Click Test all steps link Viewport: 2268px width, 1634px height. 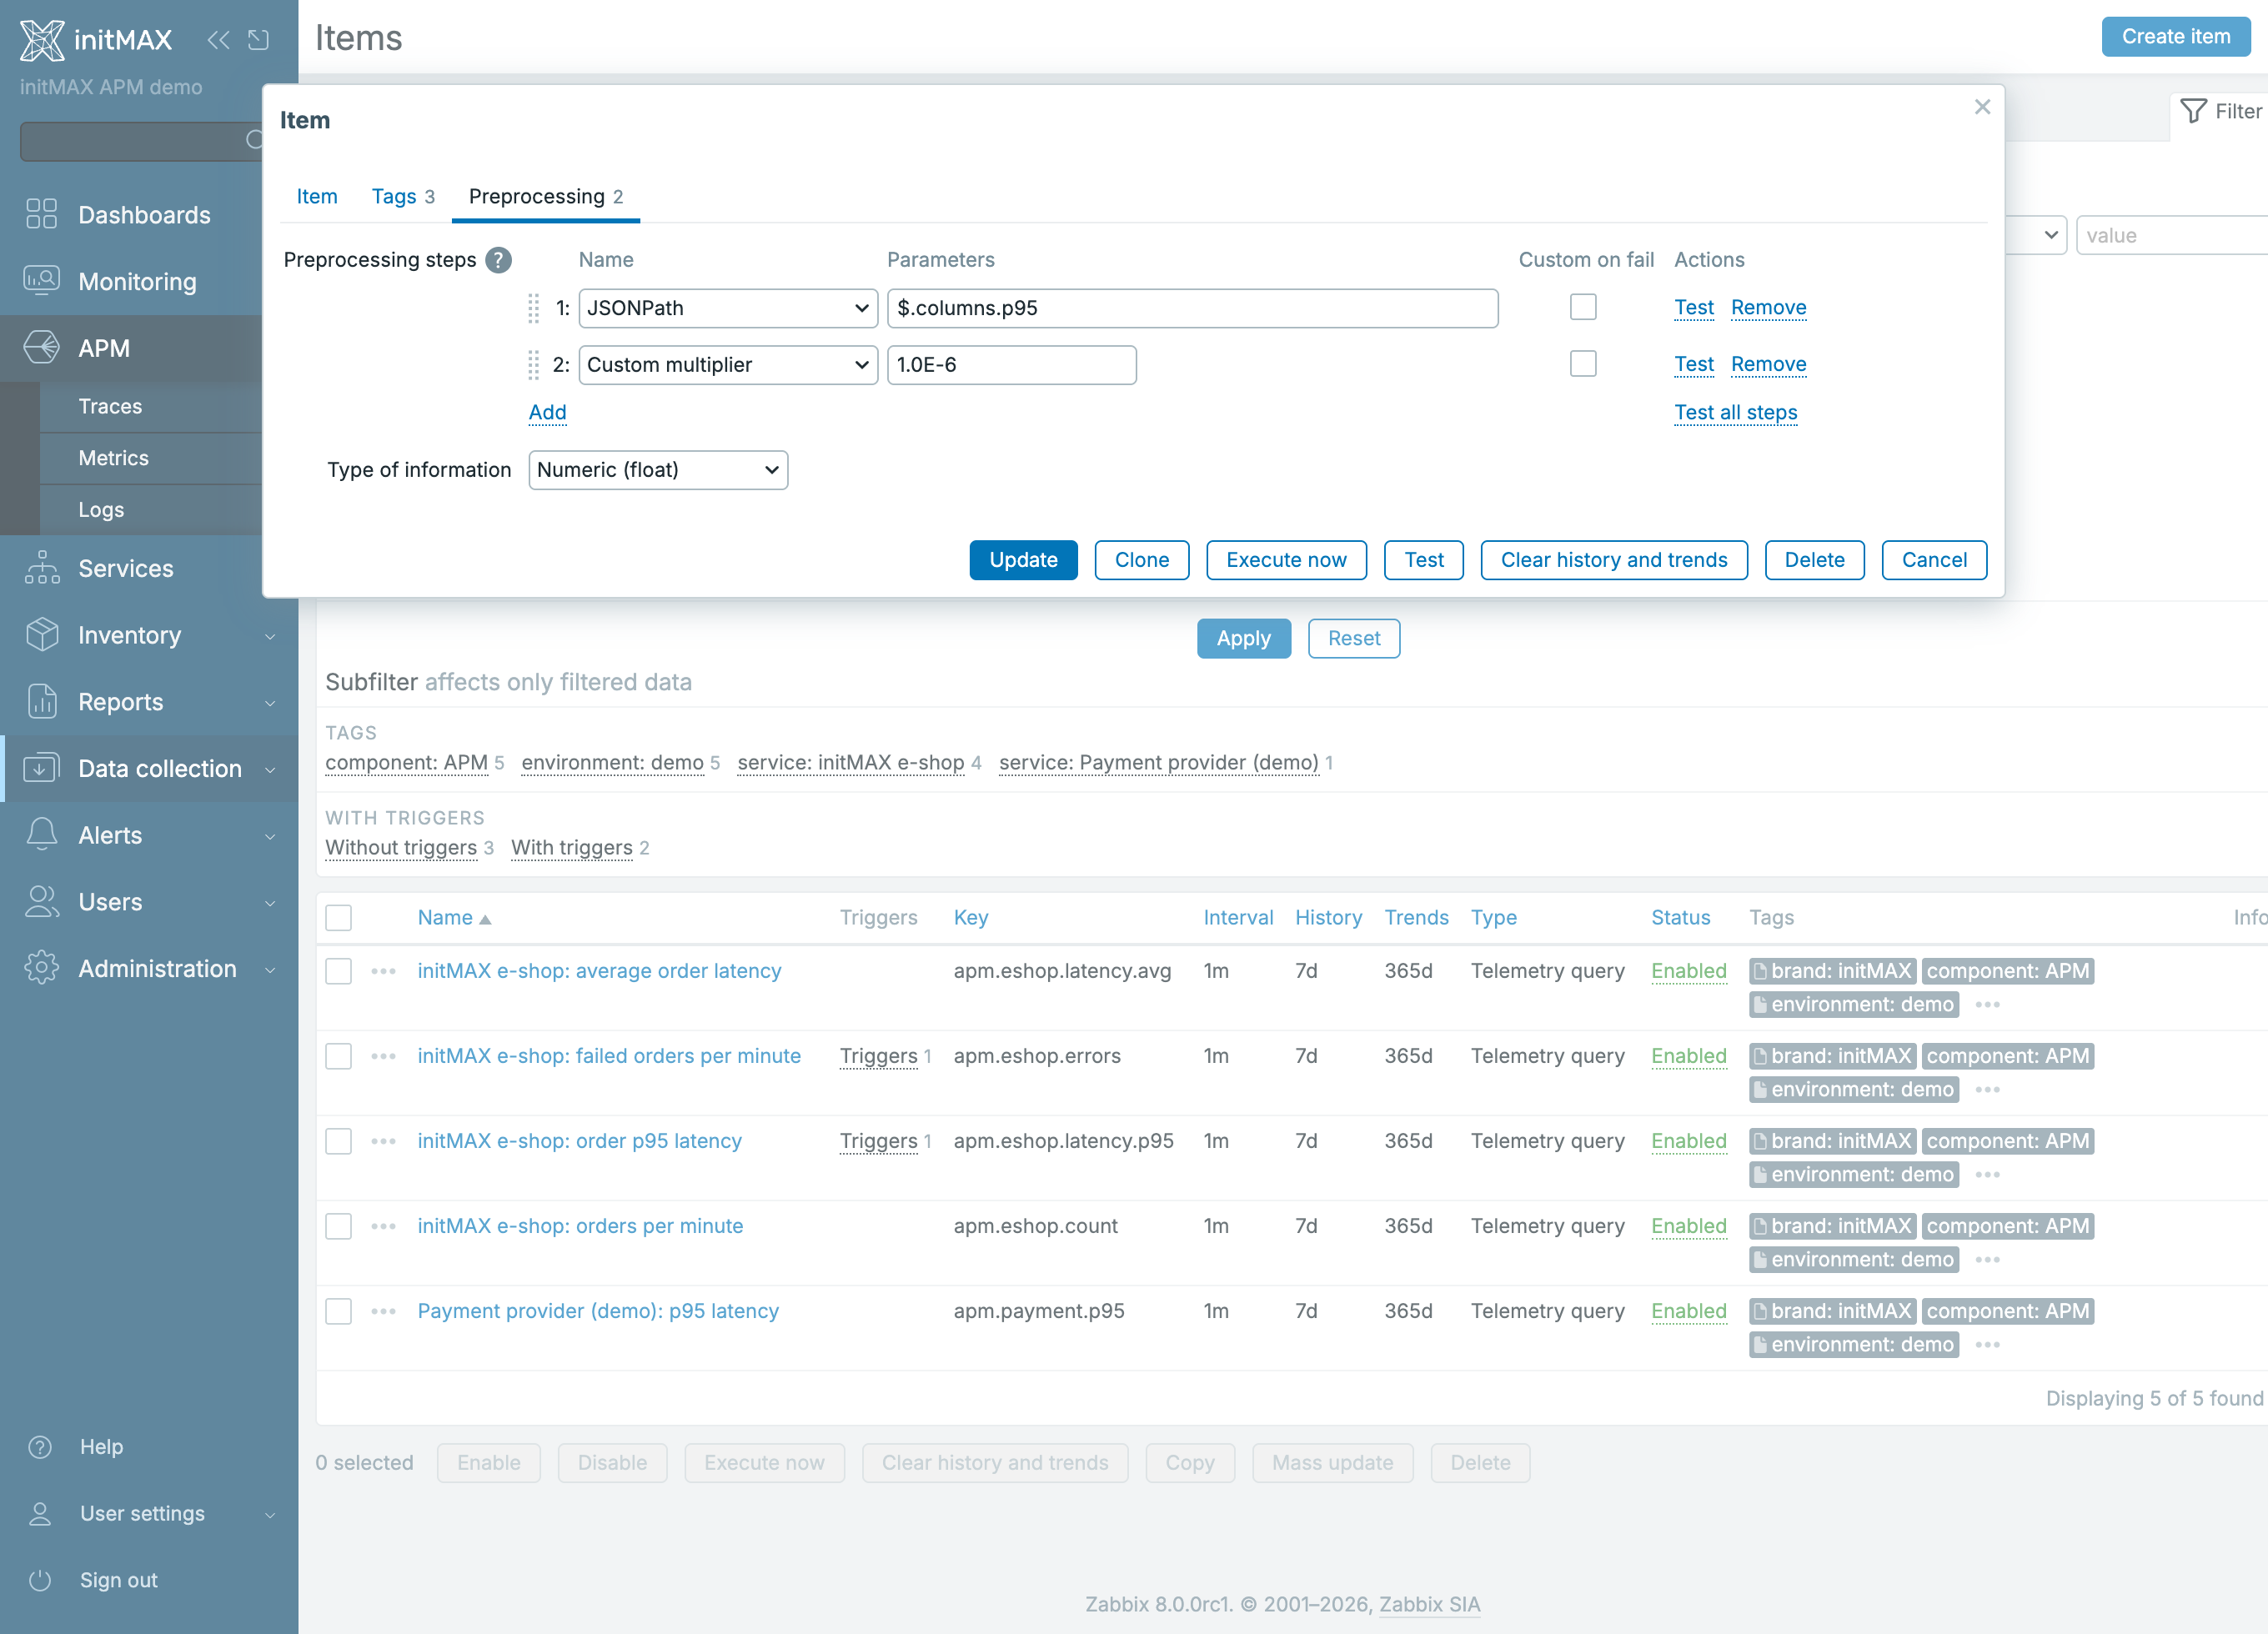point(1736,412)
